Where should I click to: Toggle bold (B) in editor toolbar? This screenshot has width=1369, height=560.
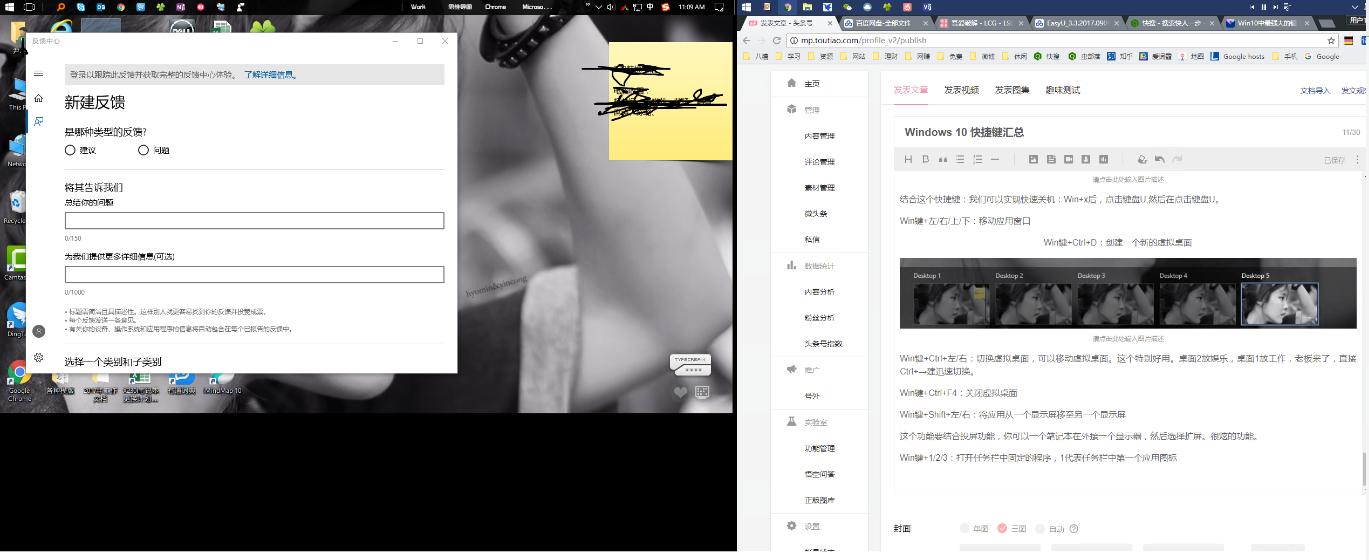[x=925, y=159]
